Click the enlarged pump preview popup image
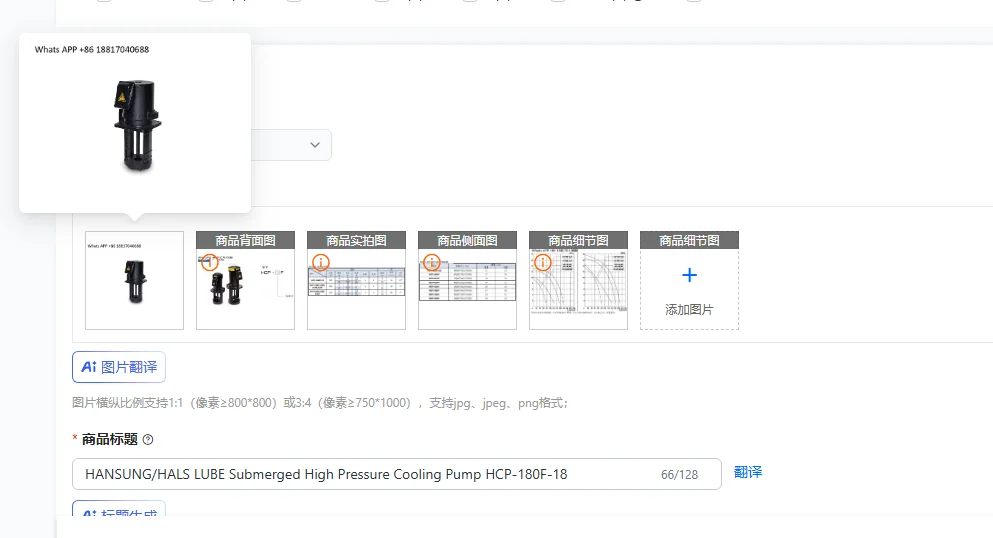 135,123
